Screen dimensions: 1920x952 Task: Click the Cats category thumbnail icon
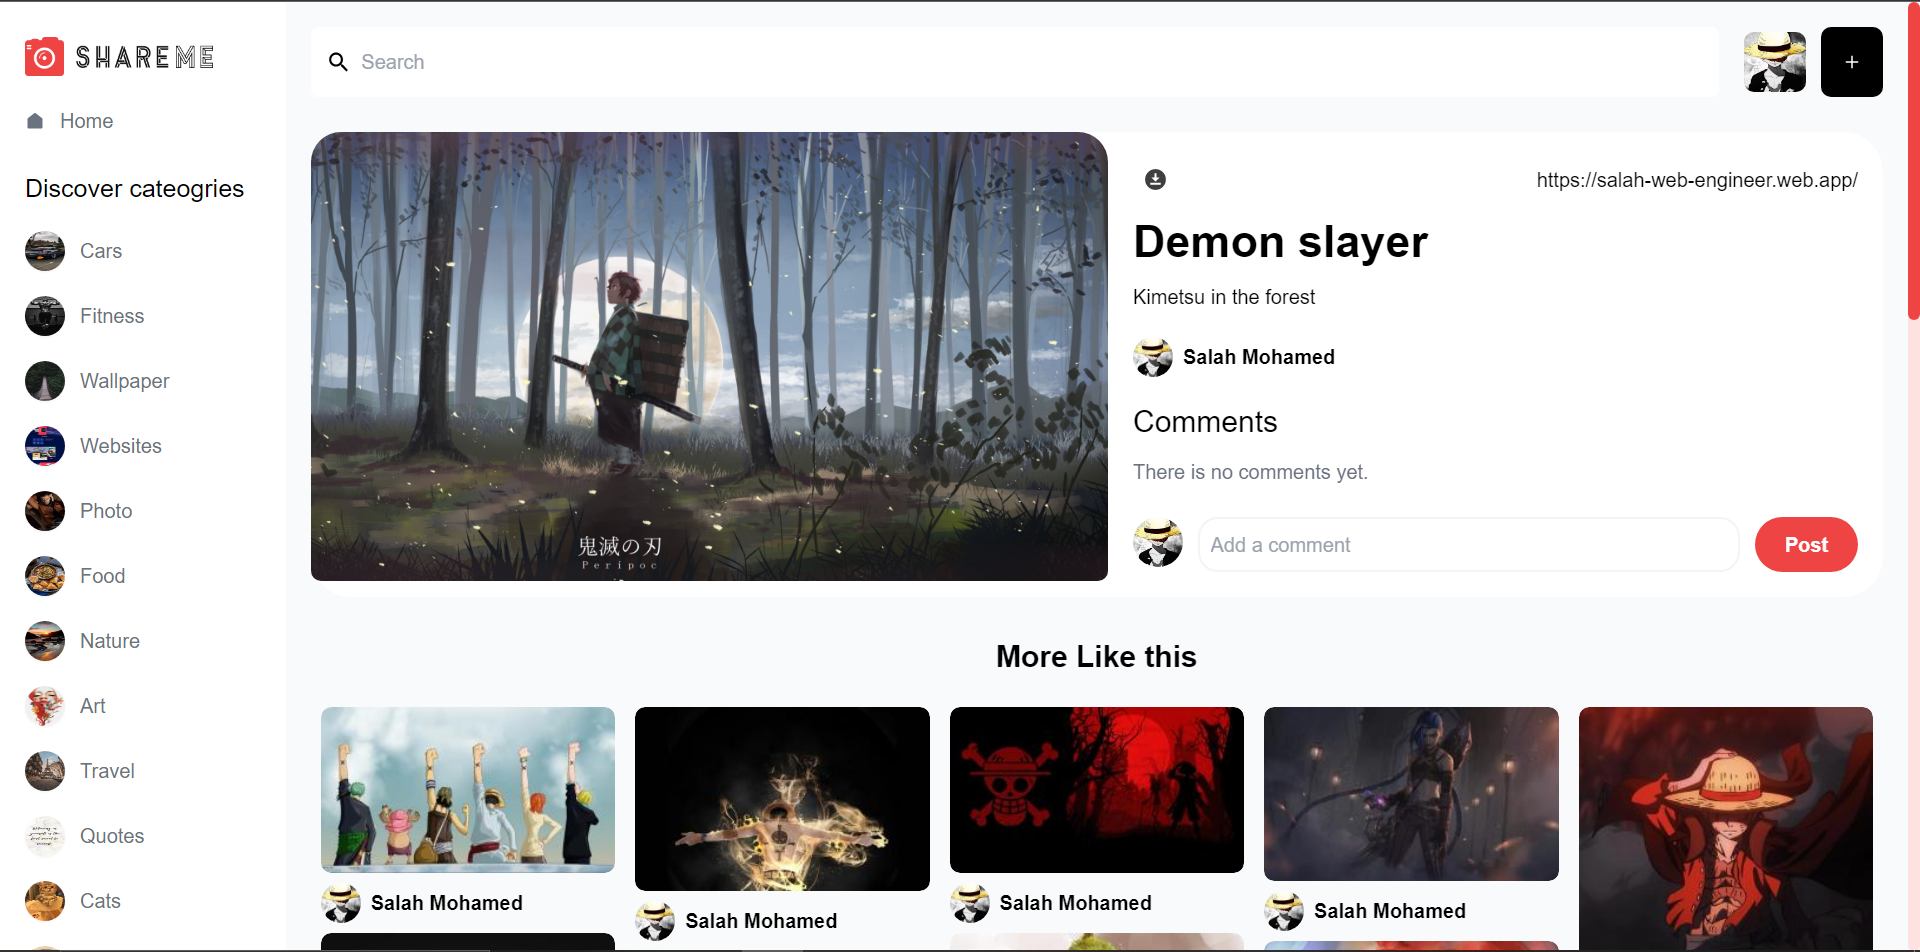click(x=45, y=901)
